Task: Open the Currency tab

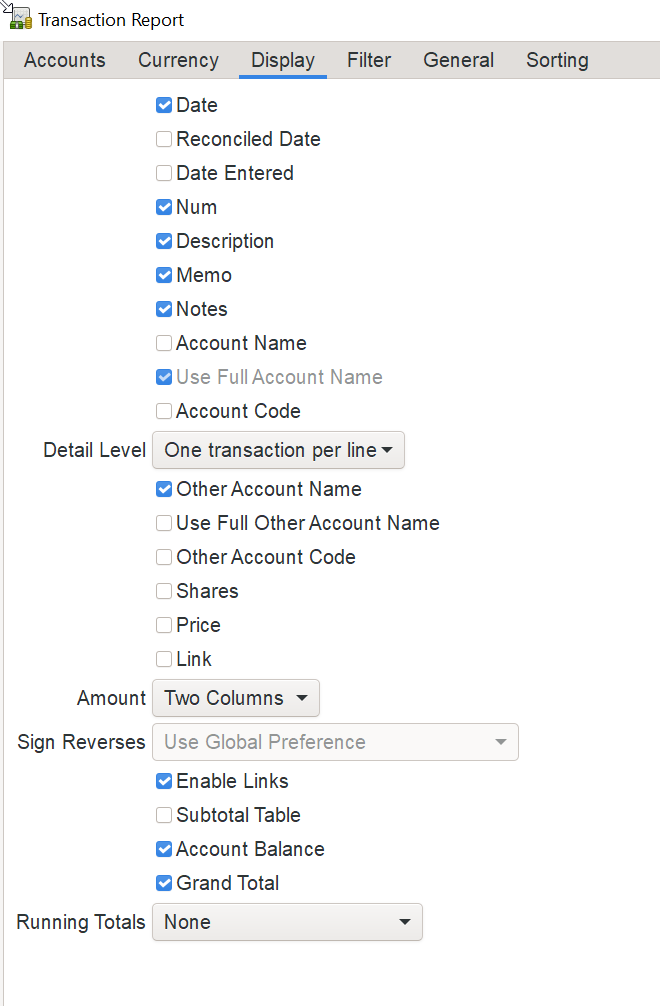Action: point(178,60)
